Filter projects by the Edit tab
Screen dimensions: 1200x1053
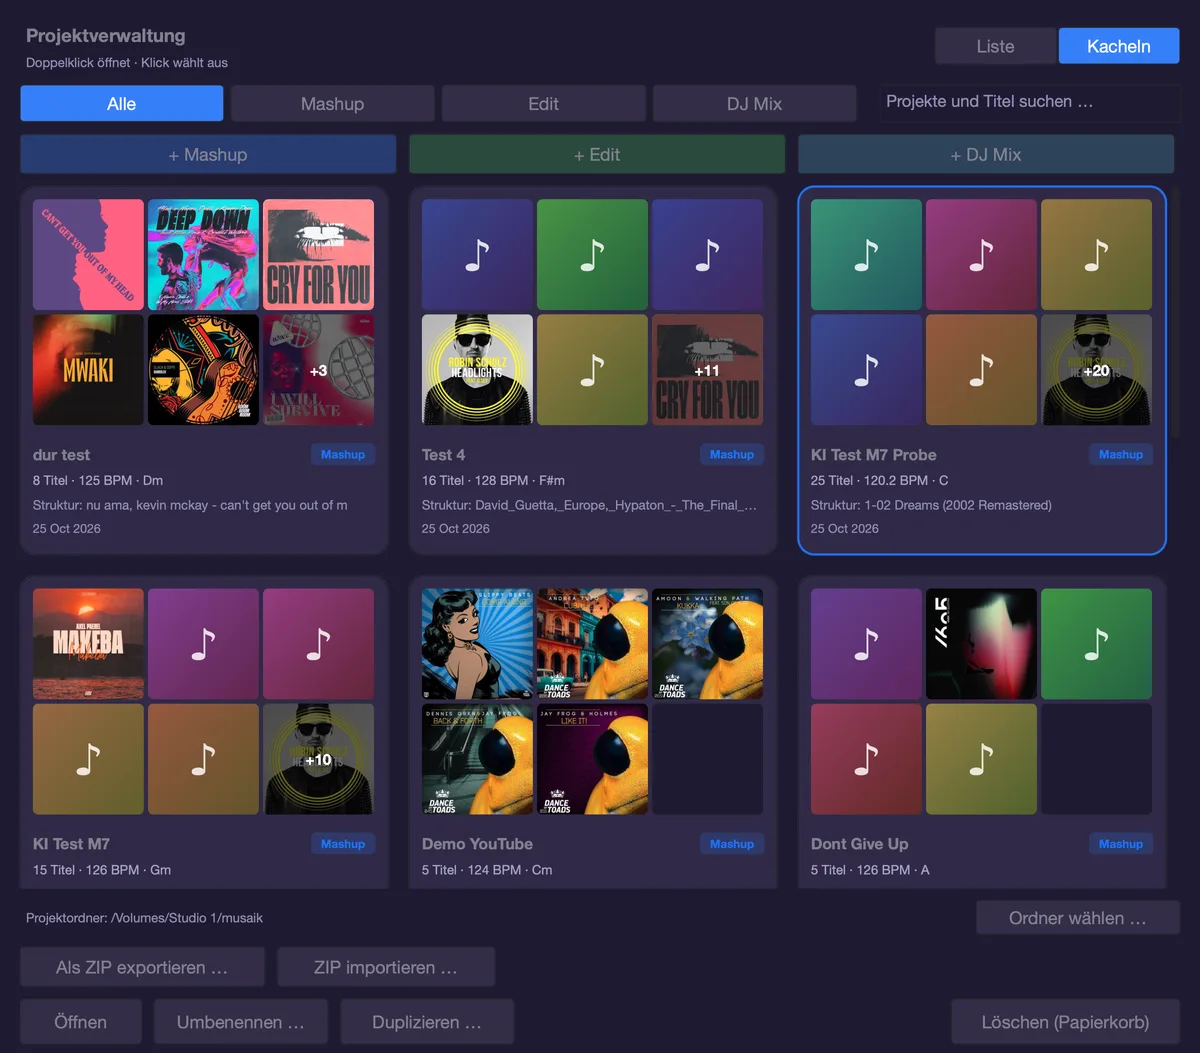(543, 103)
